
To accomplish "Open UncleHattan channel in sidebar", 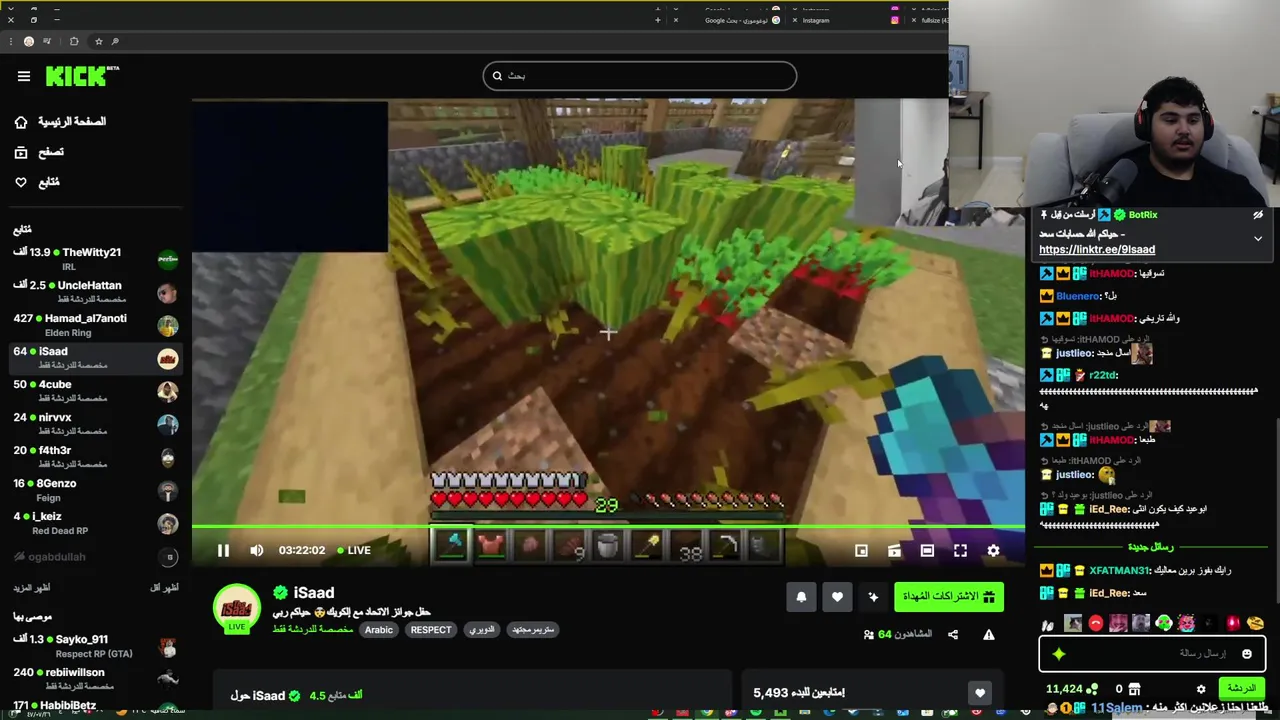I will click(x=96, y=292).
